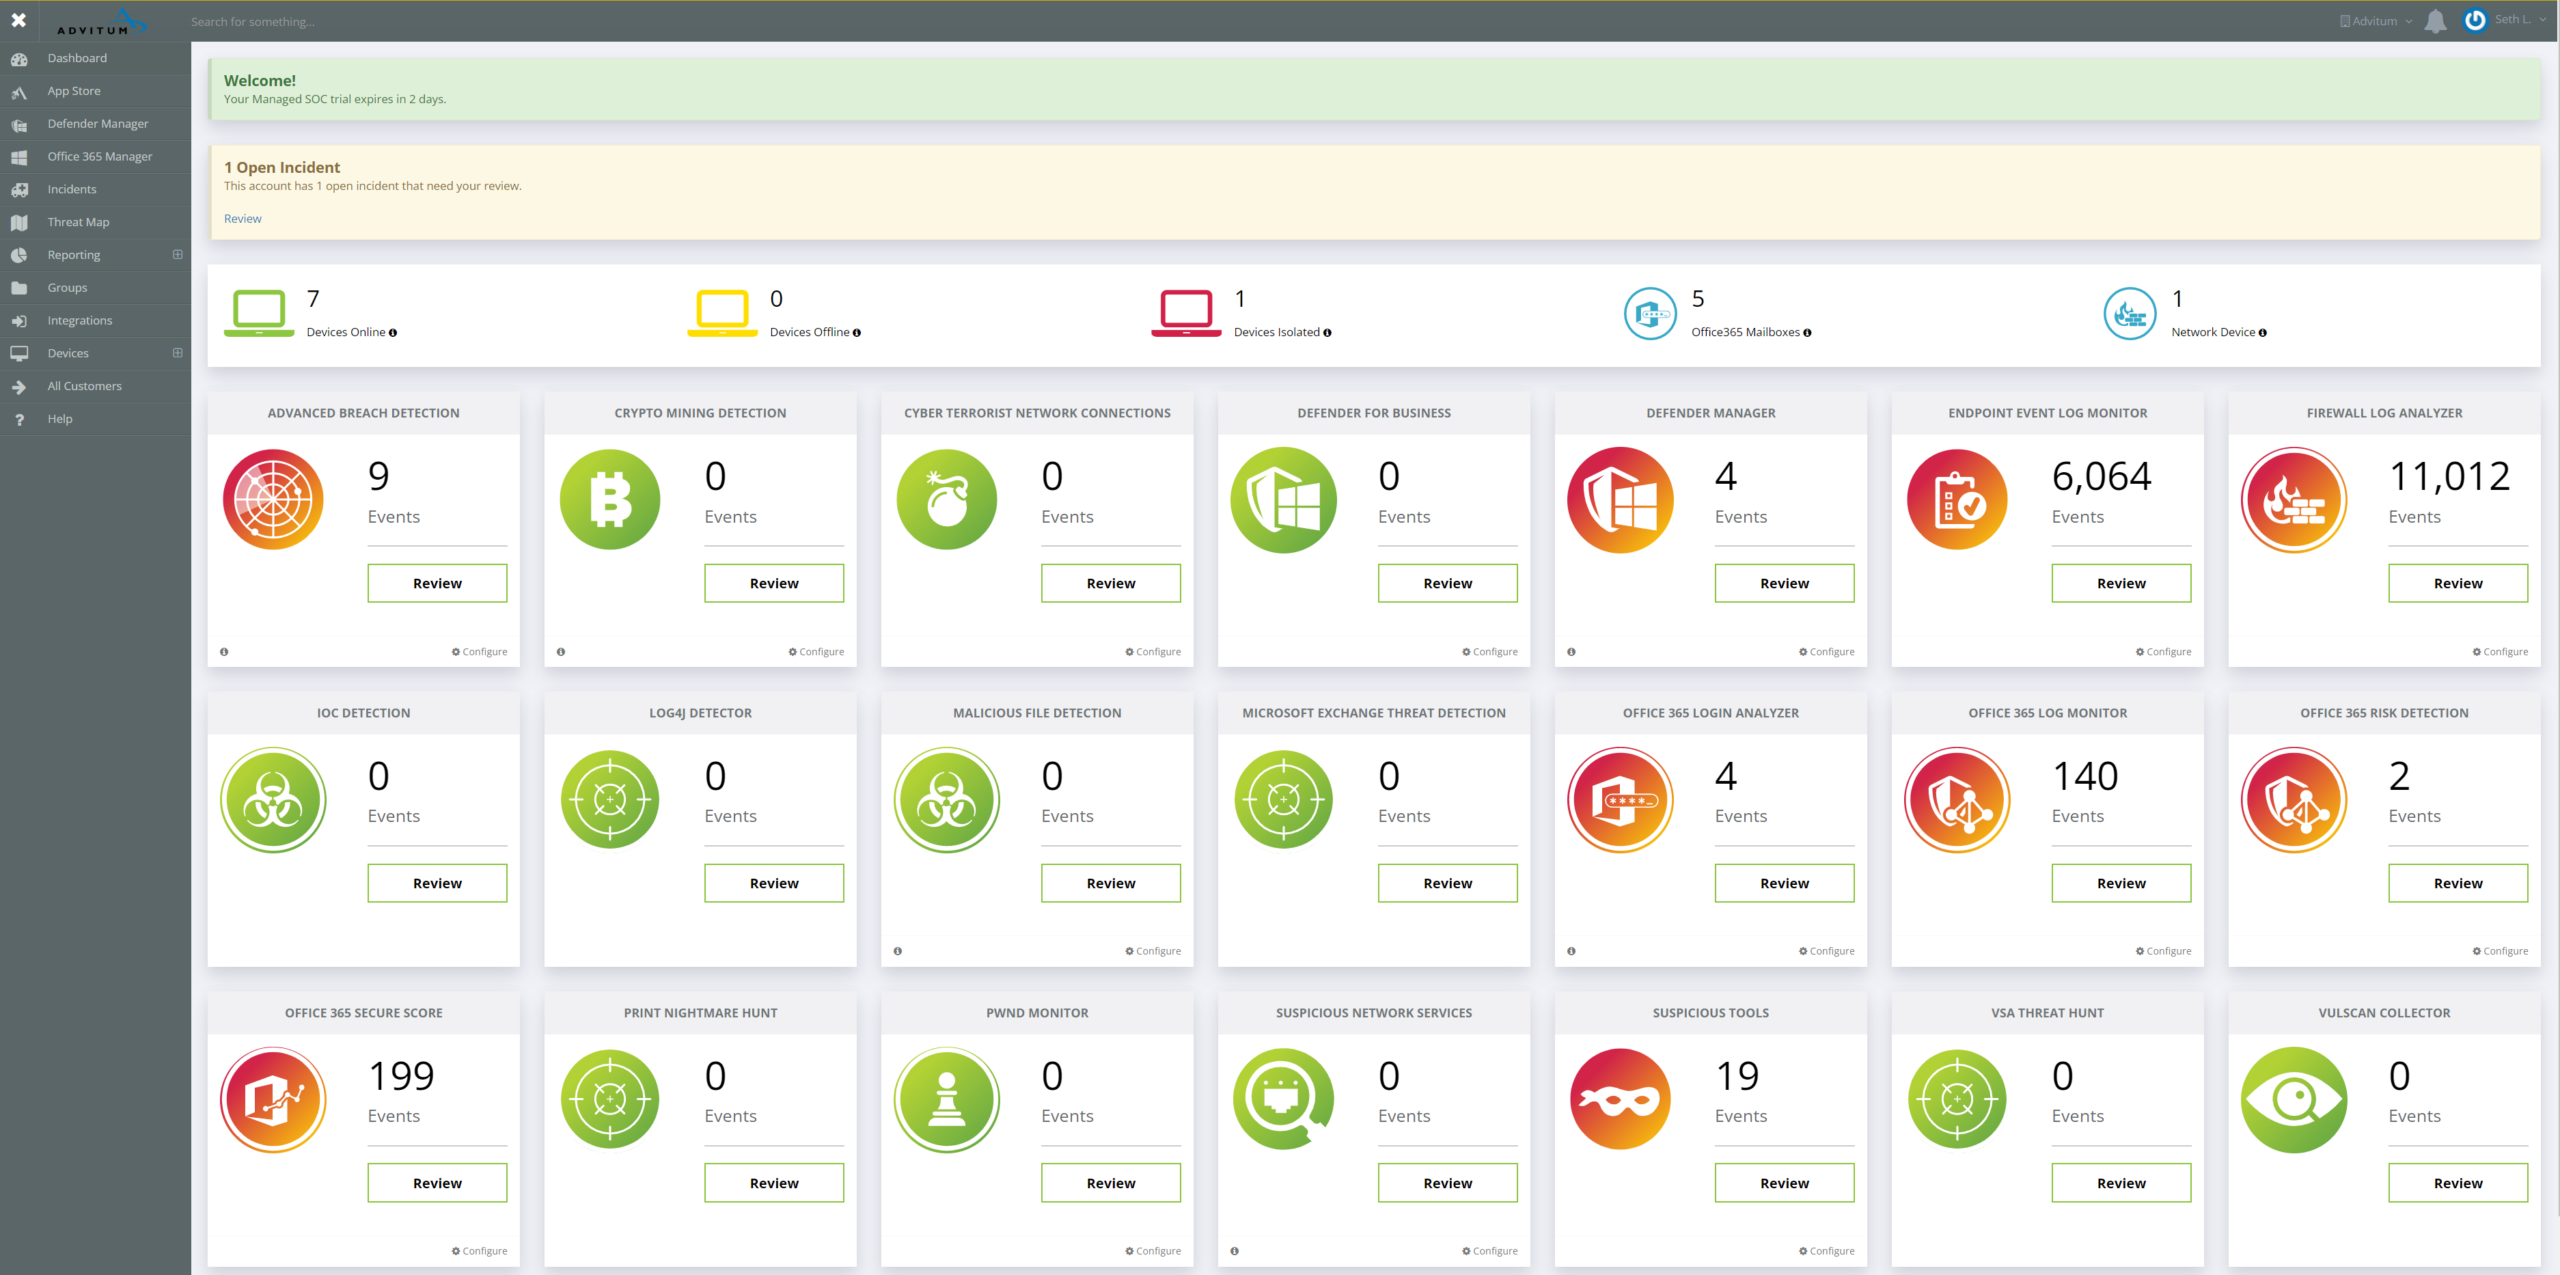Click the Advanced Breach Detection radar icon
The height and width of the screenshot is (1275, 2560).
[x=273, y=499]
